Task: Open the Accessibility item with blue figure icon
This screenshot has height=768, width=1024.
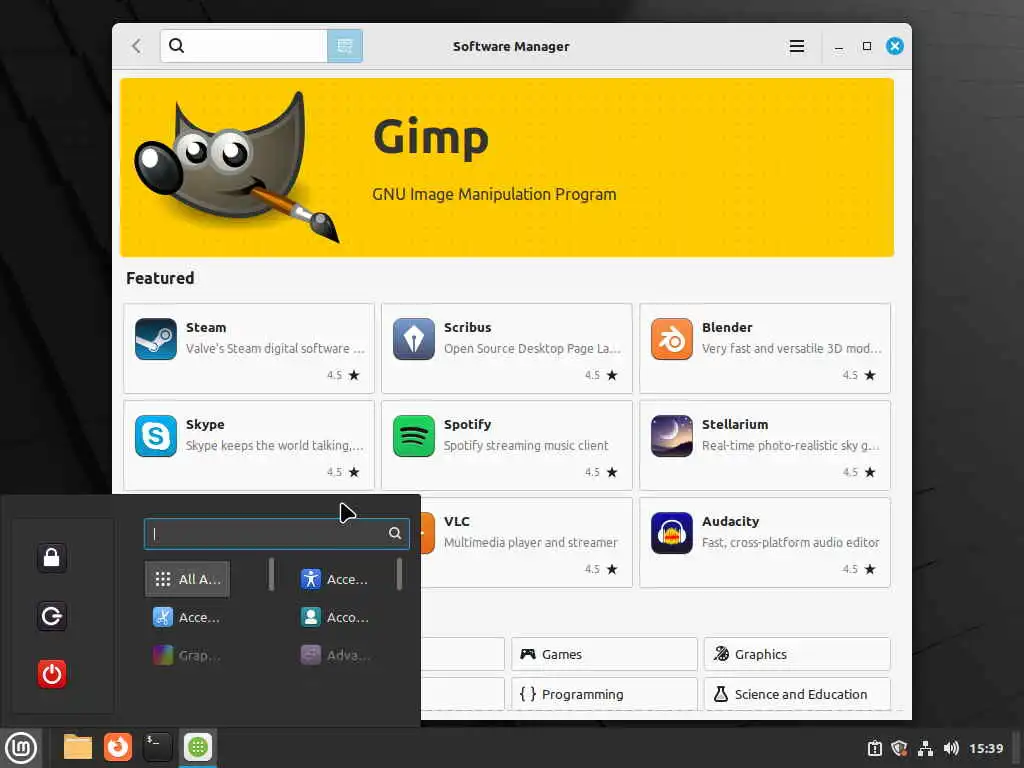Action: point(334,579)
